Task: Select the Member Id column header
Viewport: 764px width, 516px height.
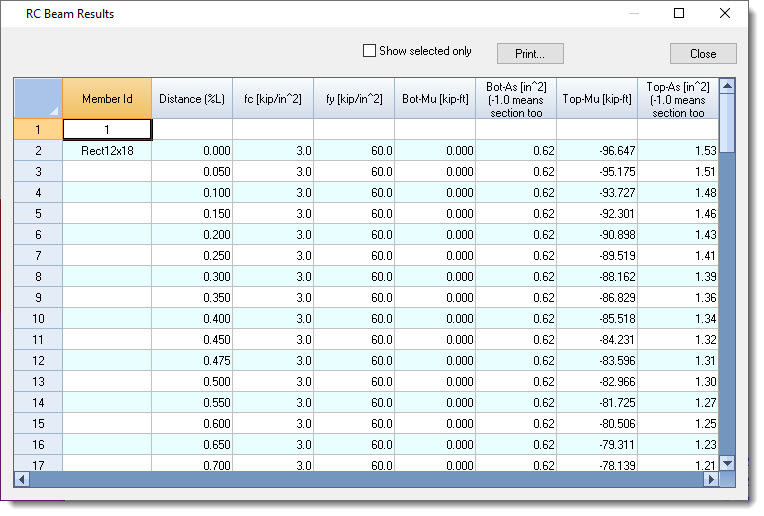Action: (x=107, y=99)
